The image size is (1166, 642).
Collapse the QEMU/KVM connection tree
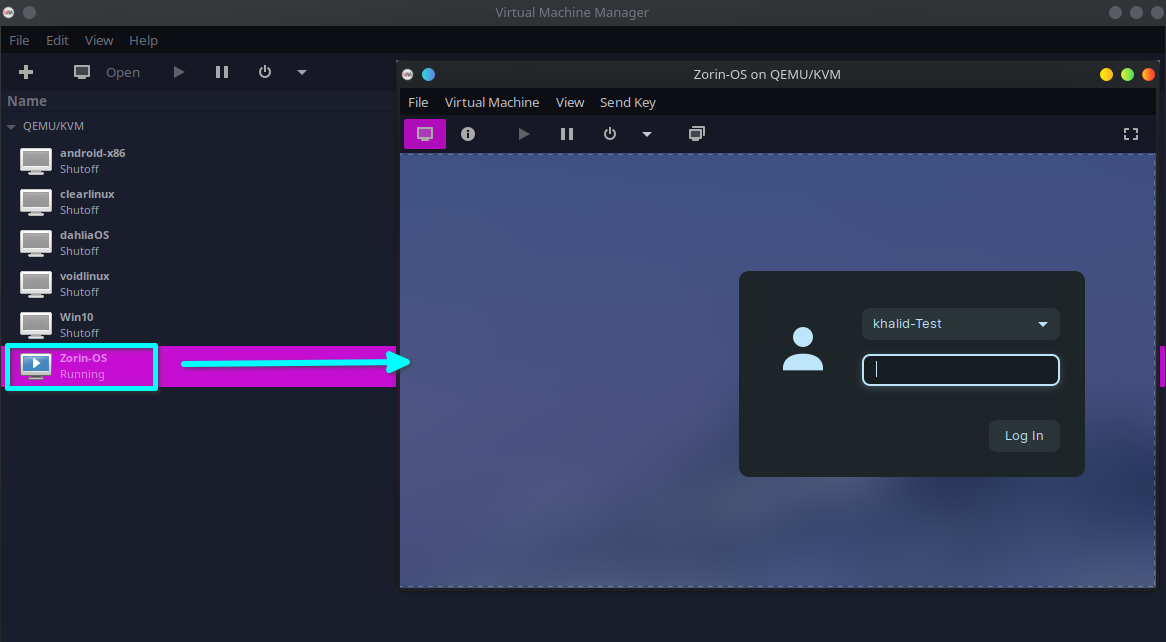point(12,127)
